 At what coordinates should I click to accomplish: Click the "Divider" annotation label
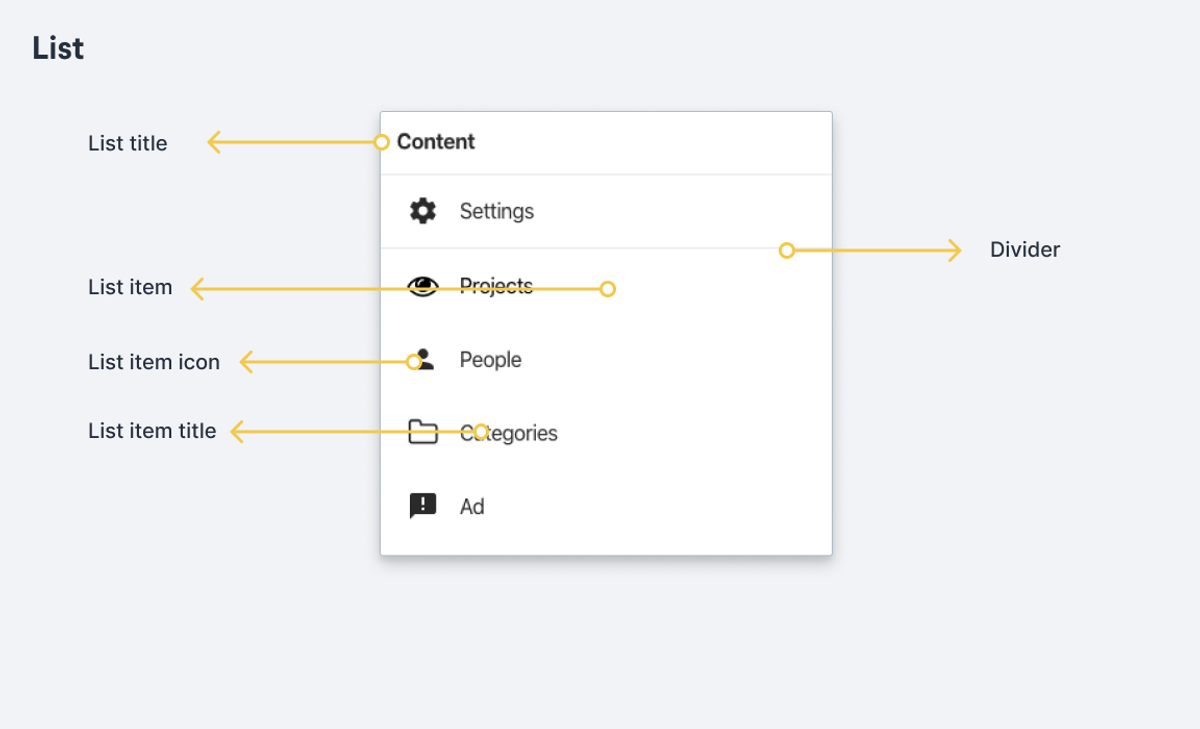(1024, 249)
